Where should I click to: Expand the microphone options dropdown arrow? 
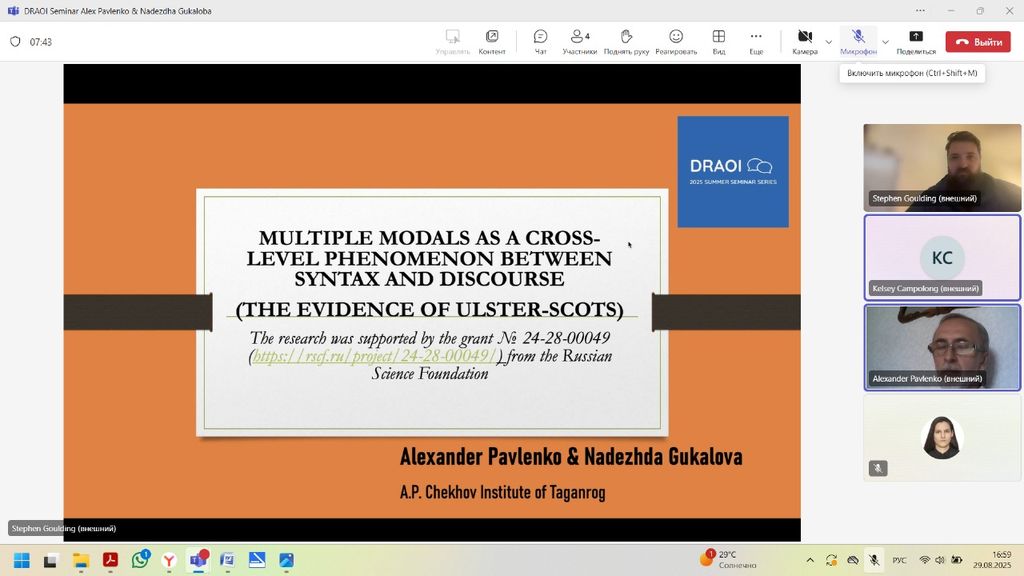pos(884,42)
